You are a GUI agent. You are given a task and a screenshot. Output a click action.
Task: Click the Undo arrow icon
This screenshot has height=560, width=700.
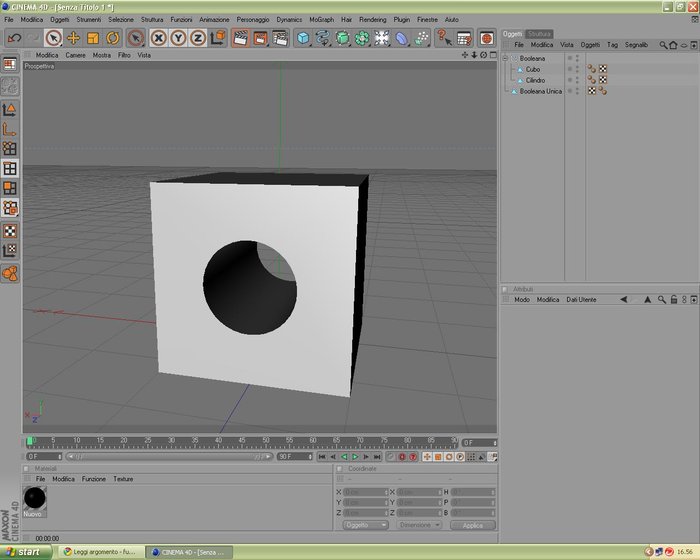coord(14,38)
